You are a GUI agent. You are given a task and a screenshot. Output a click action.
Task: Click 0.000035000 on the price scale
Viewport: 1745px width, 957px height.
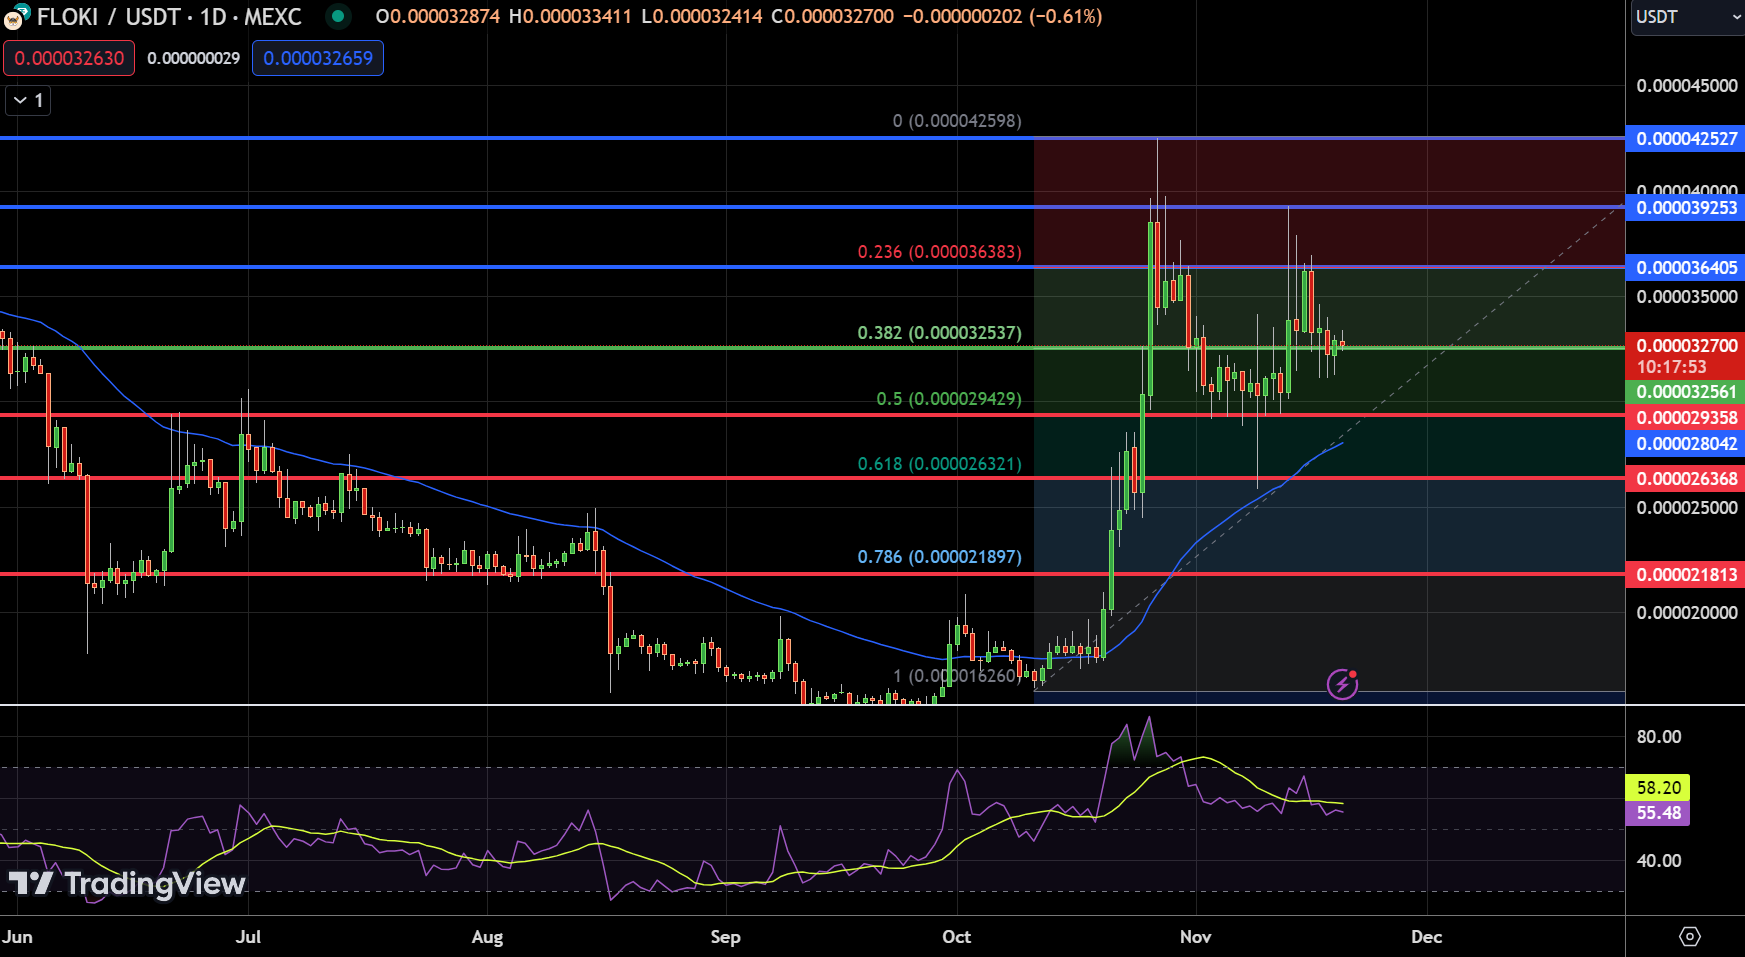(x=1687, y=297)
